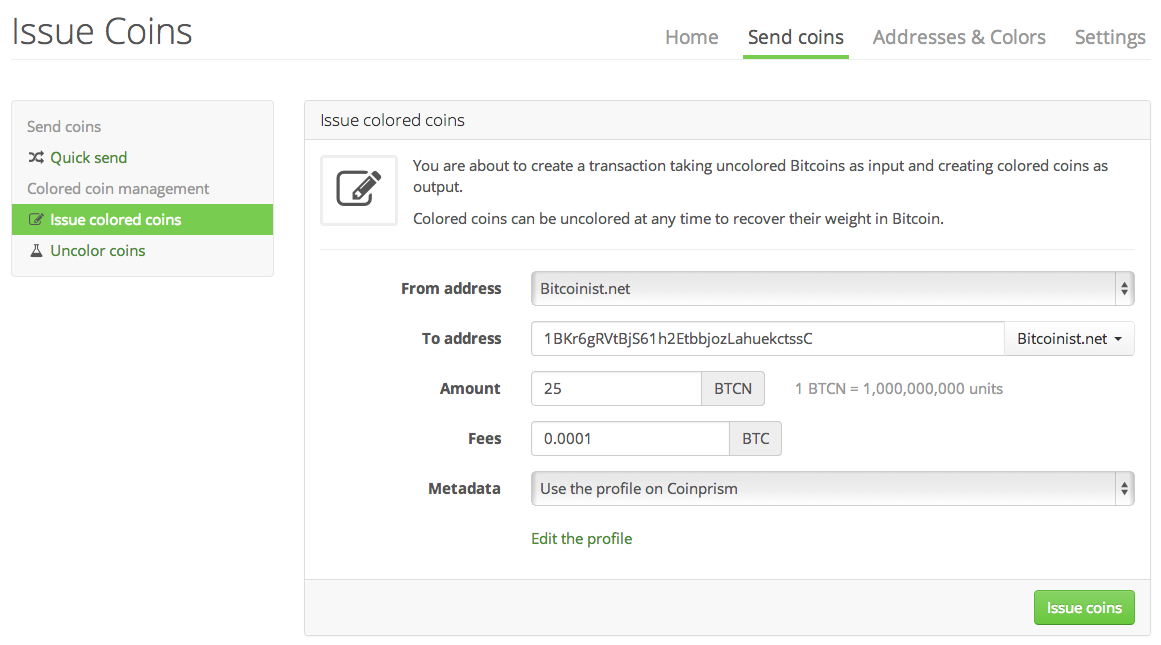The image size is (1161, 645).
Task: Select the Send coins tab
Action: [x=796, y=37]
